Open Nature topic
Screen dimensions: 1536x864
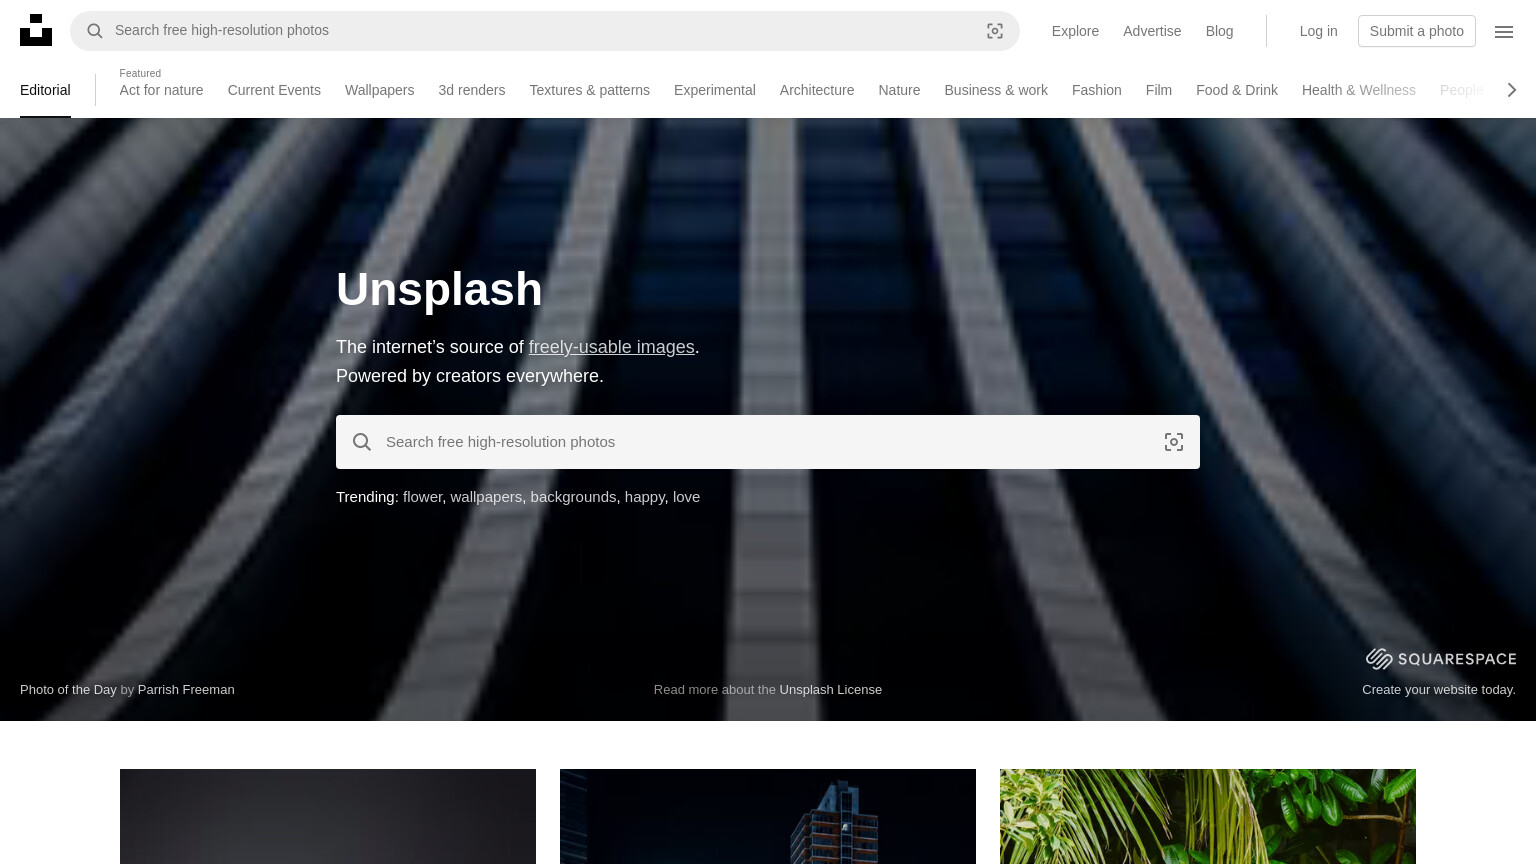[x=899, y=90]
